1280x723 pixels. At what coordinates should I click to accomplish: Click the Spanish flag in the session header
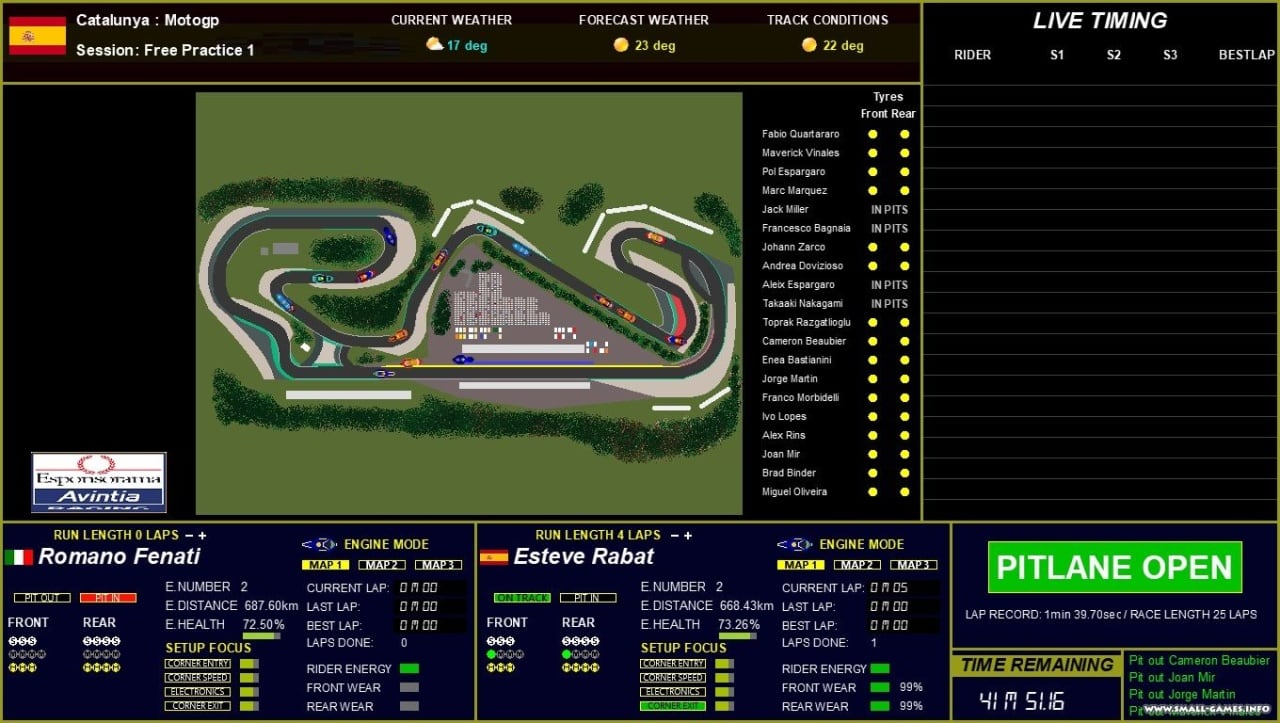tap(37, 36)
